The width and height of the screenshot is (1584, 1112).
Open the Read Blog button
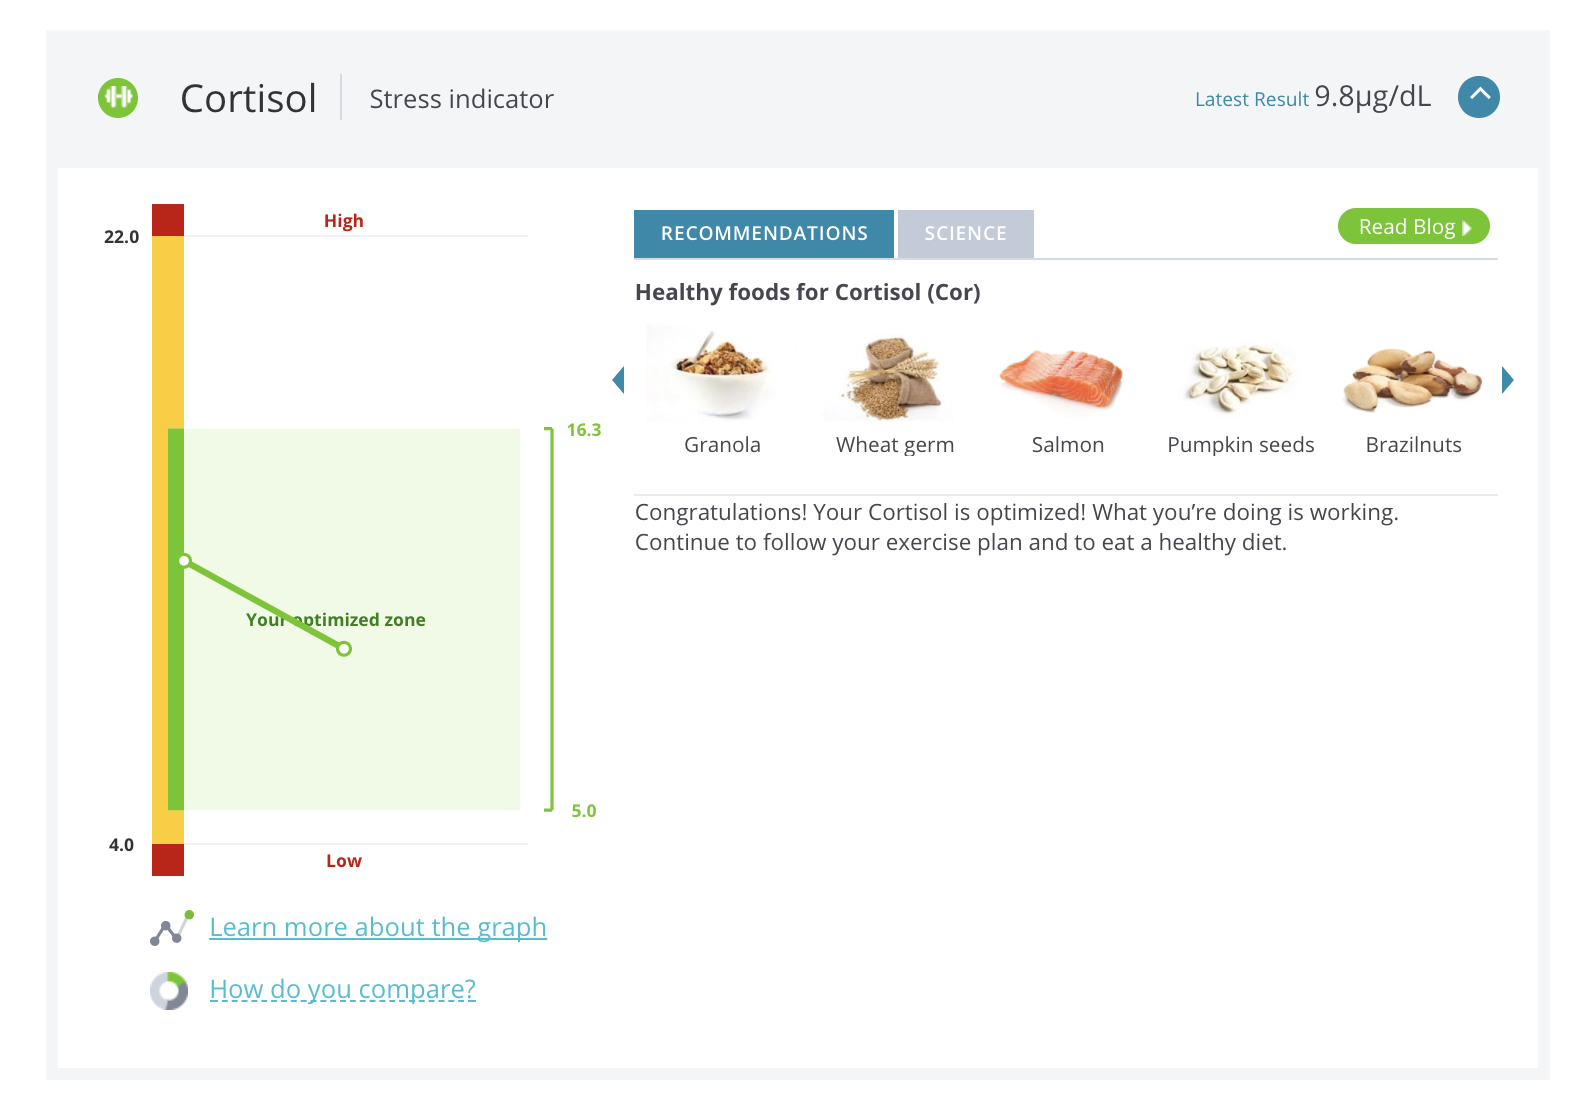pos(1413,227)
